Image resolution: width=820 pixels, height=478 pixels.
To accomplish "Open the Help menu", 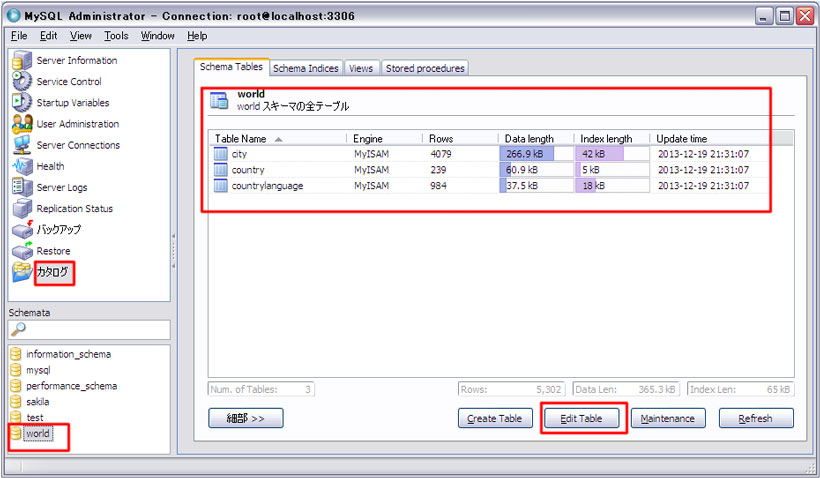I will click(x=197, y=36).
